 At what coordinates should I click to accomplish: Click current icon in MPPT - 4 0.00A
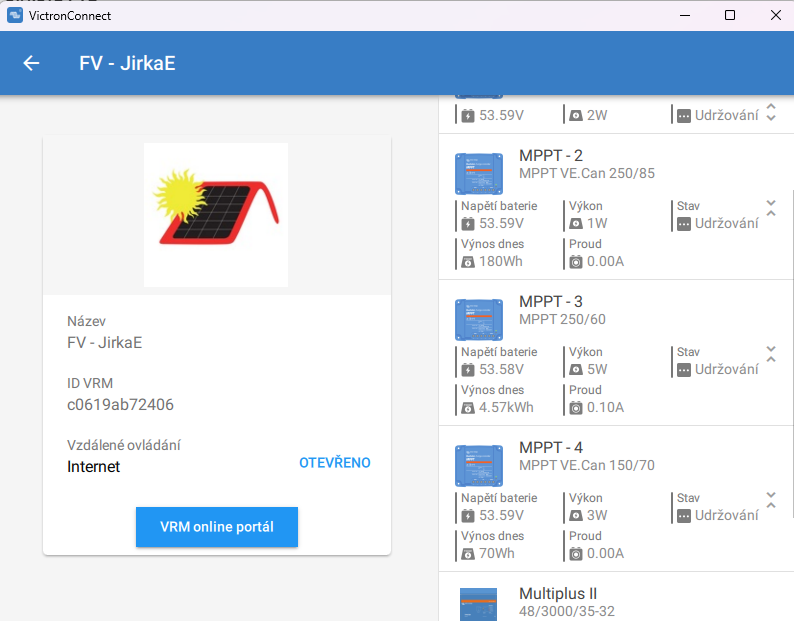(x=576, y=554)
